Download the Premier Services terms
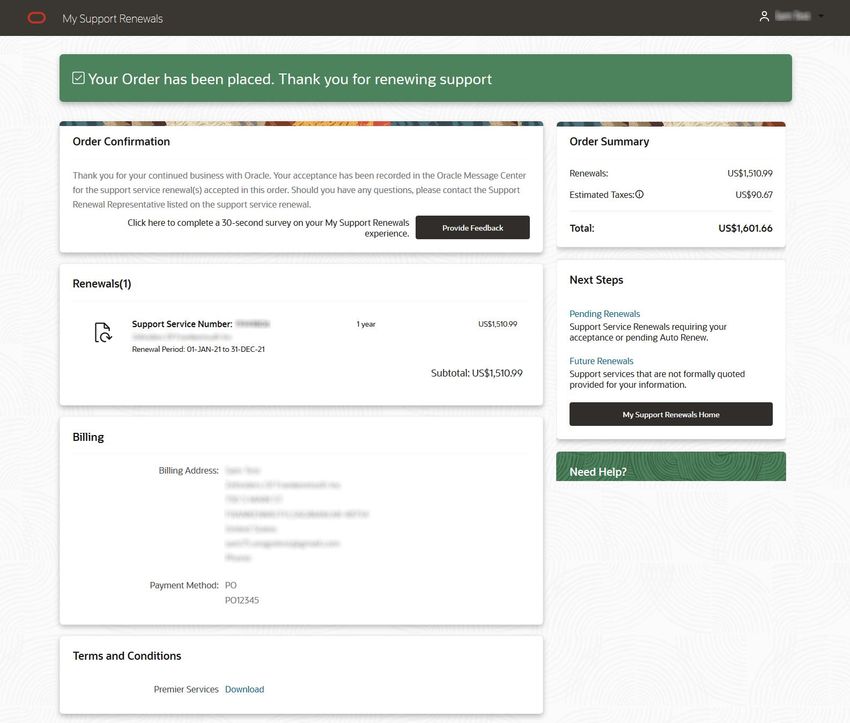Image resolution: width=850 pixels, height=723 pixels. (244, 689)
